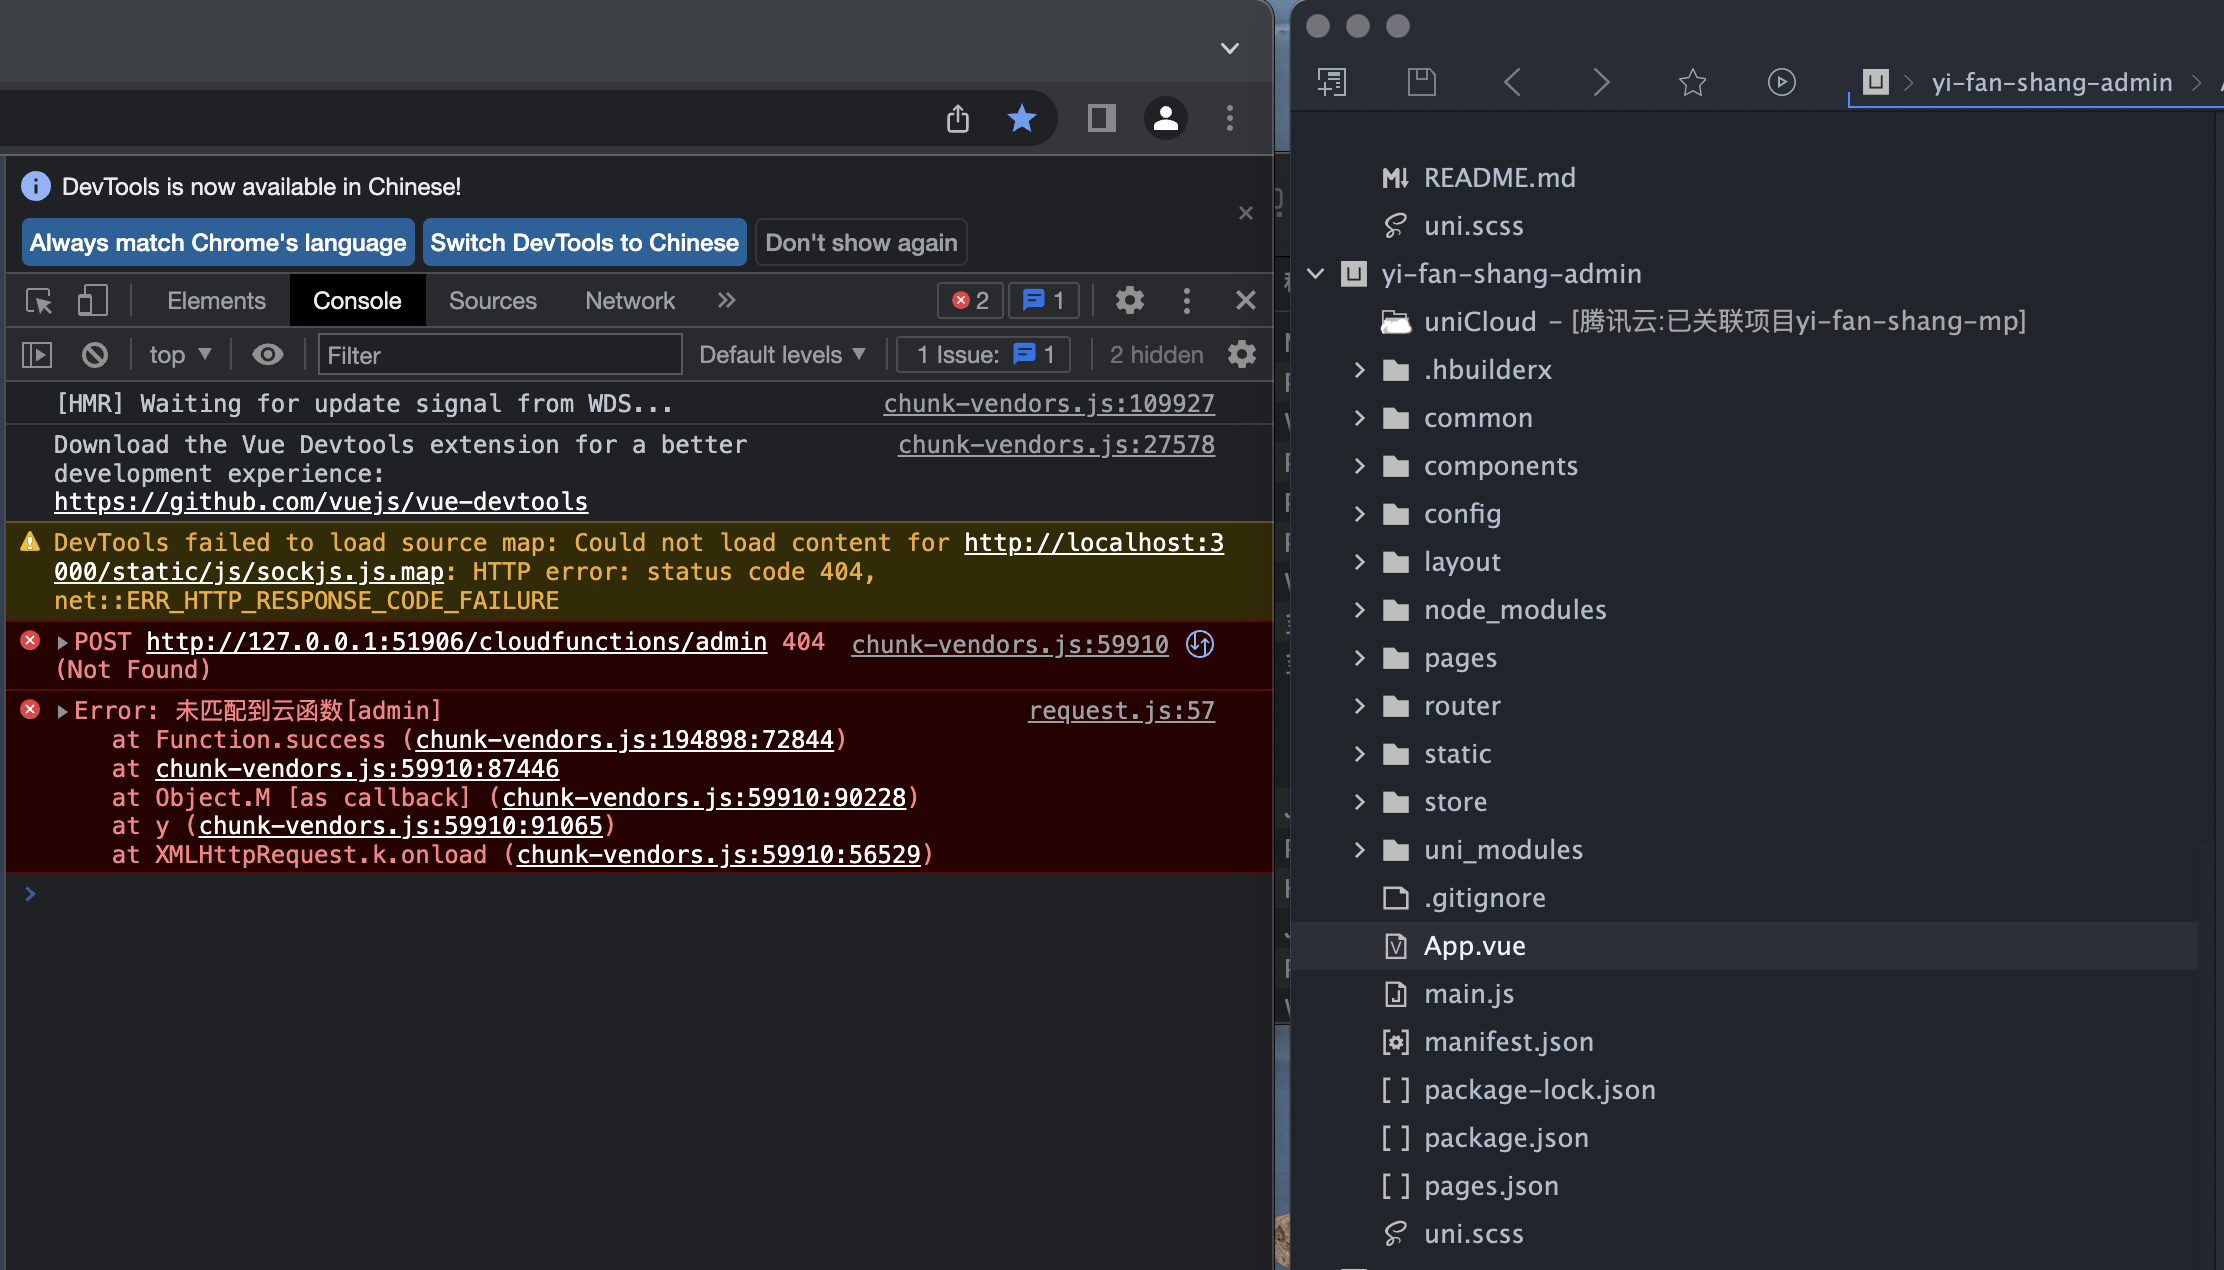The height and width of the screenshot is (1270, 2224).
Task: Expand the pages folder
Action: [1359, 658]
